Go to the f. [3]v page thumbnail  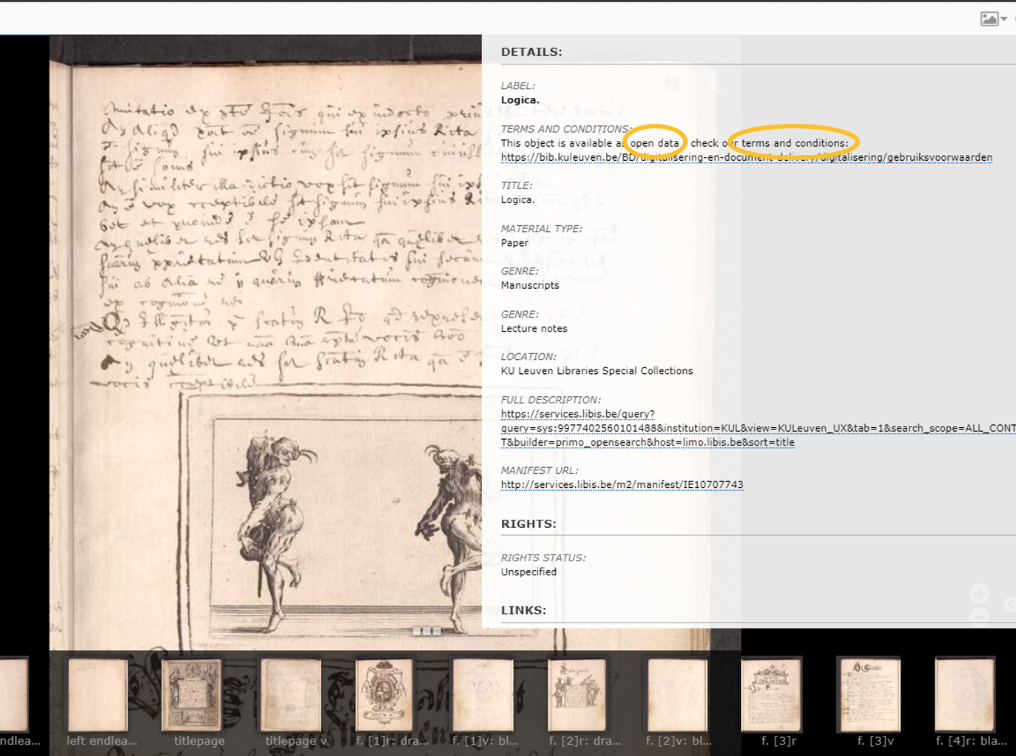click(868, 695)
